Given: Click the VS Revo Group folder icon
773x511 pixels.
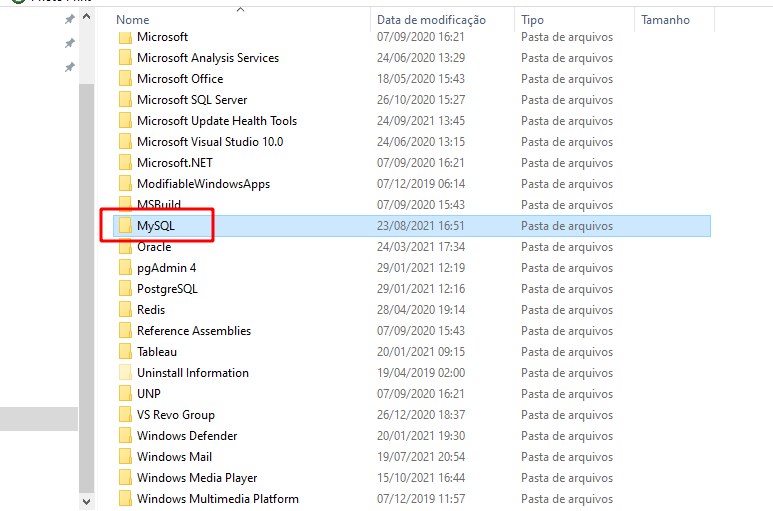Looking at the screenshot, I should [x=125, y=415].
